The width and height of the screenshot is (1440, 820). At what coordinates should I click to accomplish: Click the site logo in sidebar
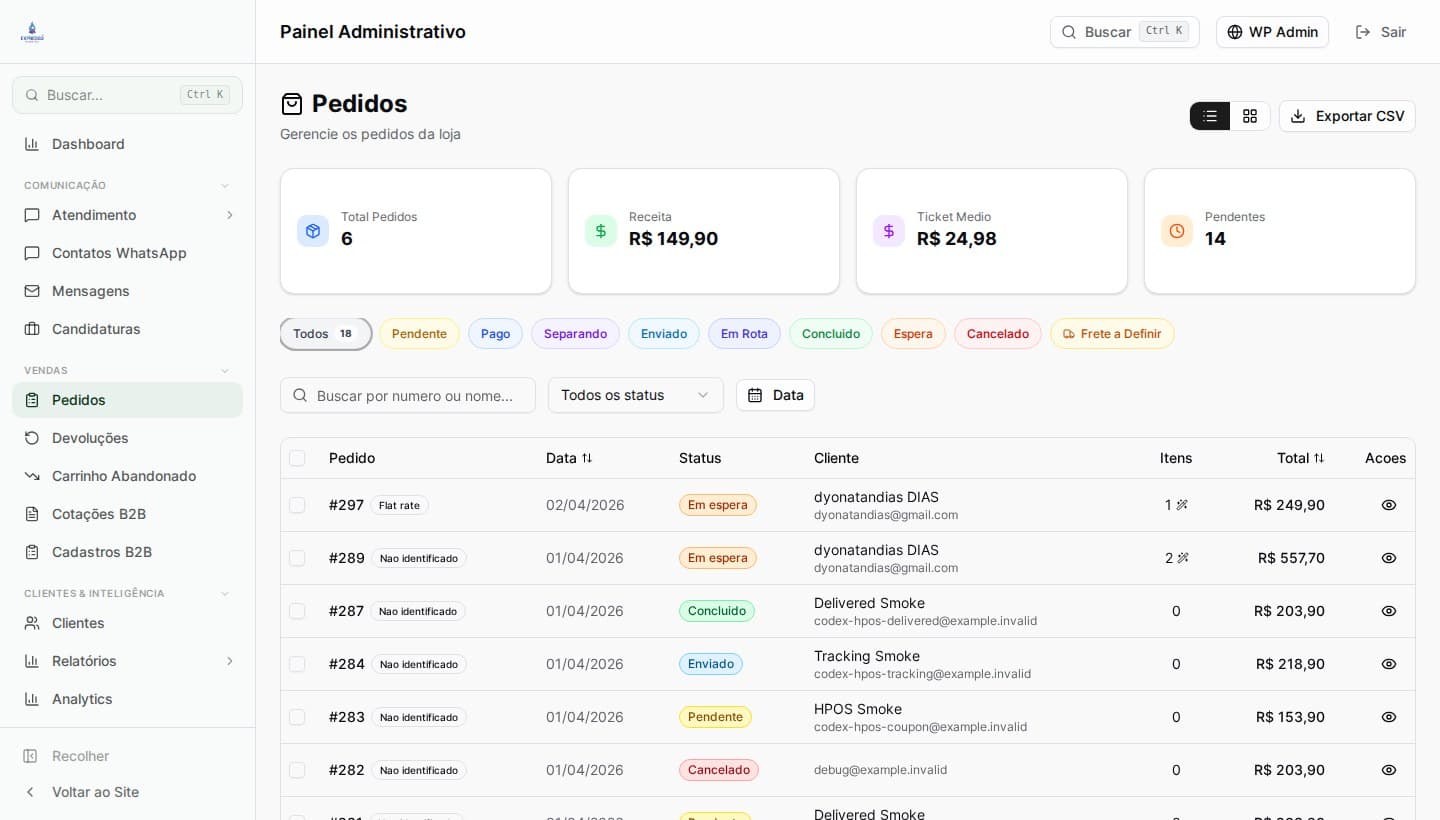pyautogui.click(x=32, y=32)
